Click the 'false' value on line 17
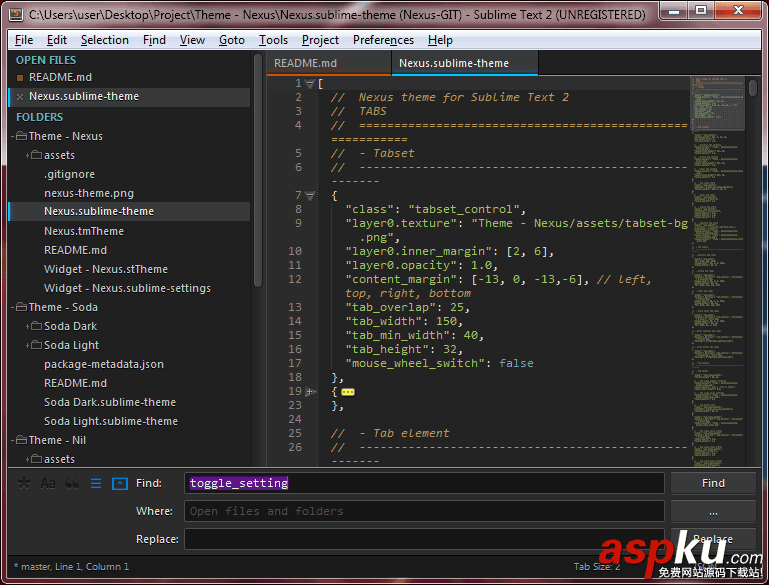769x585 pixels. click(x=516, y=363)
